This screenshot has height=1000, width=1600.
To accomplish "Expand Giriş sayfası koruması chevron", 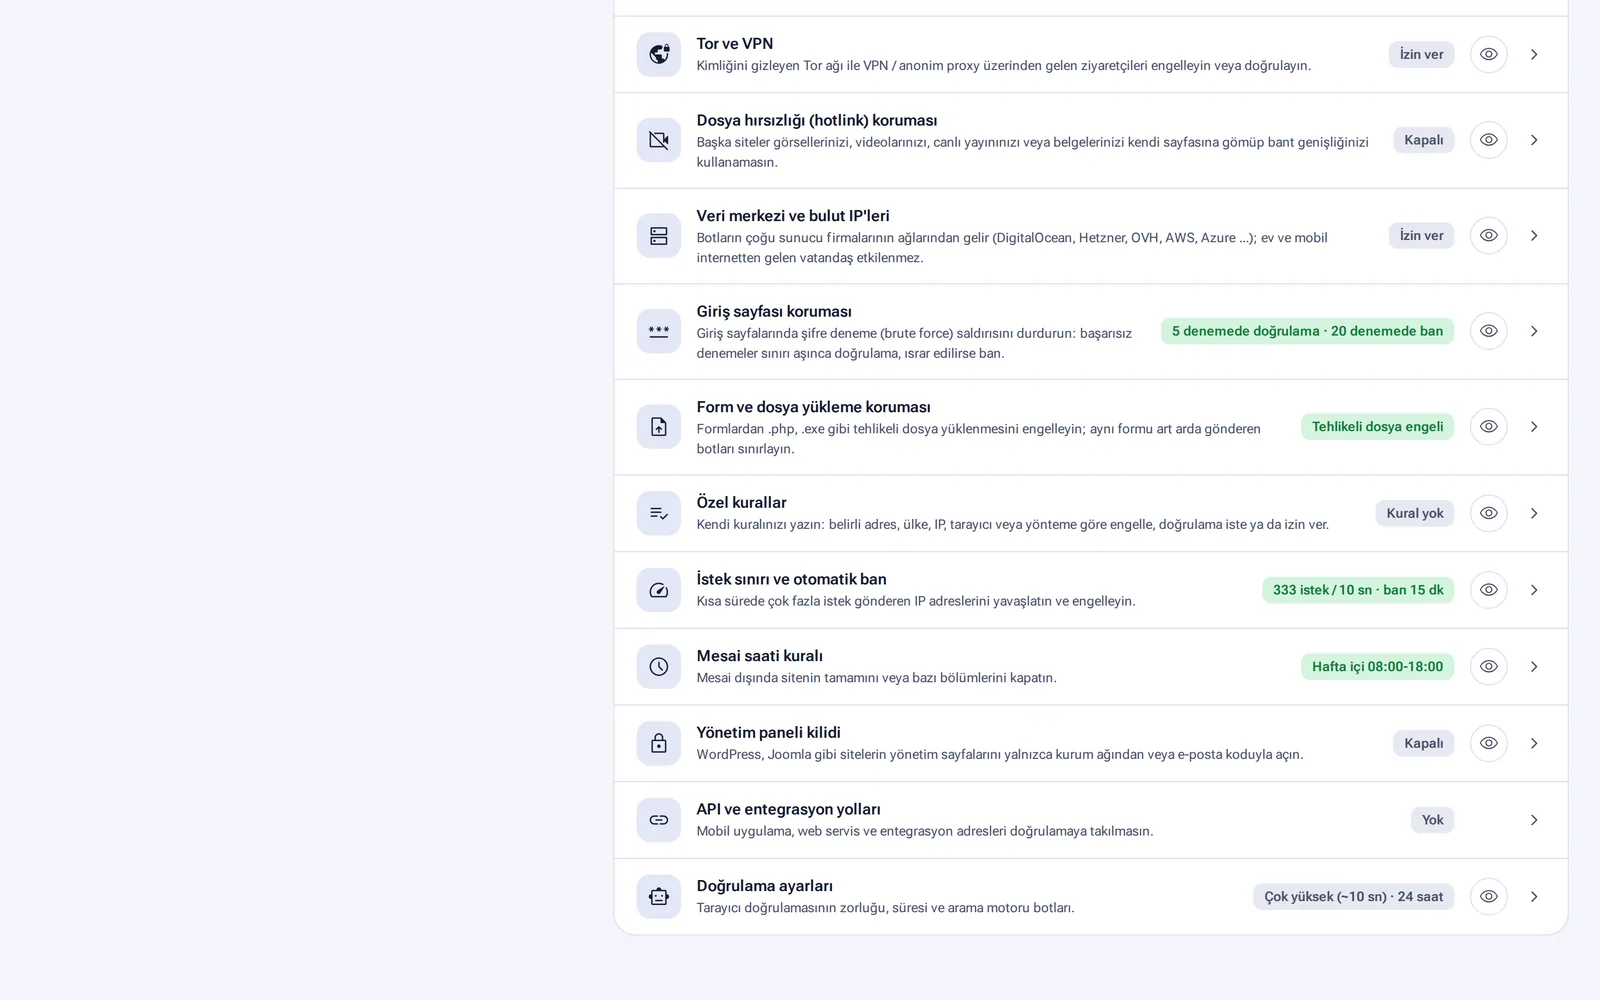I will (1534, 331).
